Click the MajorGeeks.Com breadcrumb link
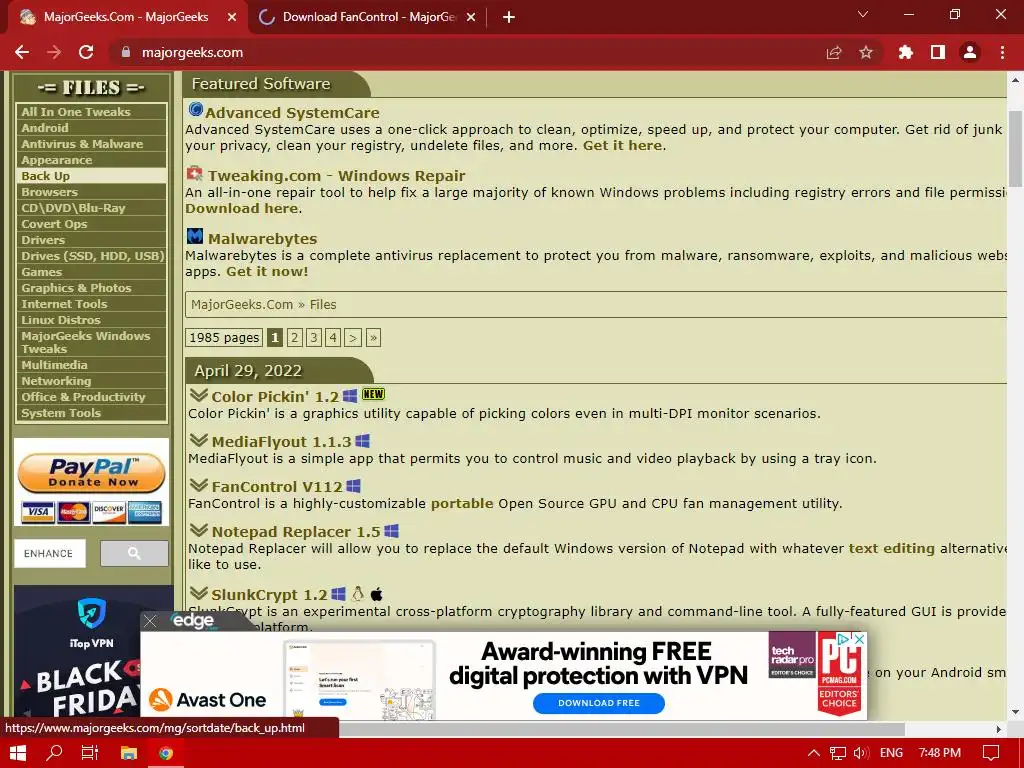This screenshot has height=768, width=1024. click(x=242, y=304)
